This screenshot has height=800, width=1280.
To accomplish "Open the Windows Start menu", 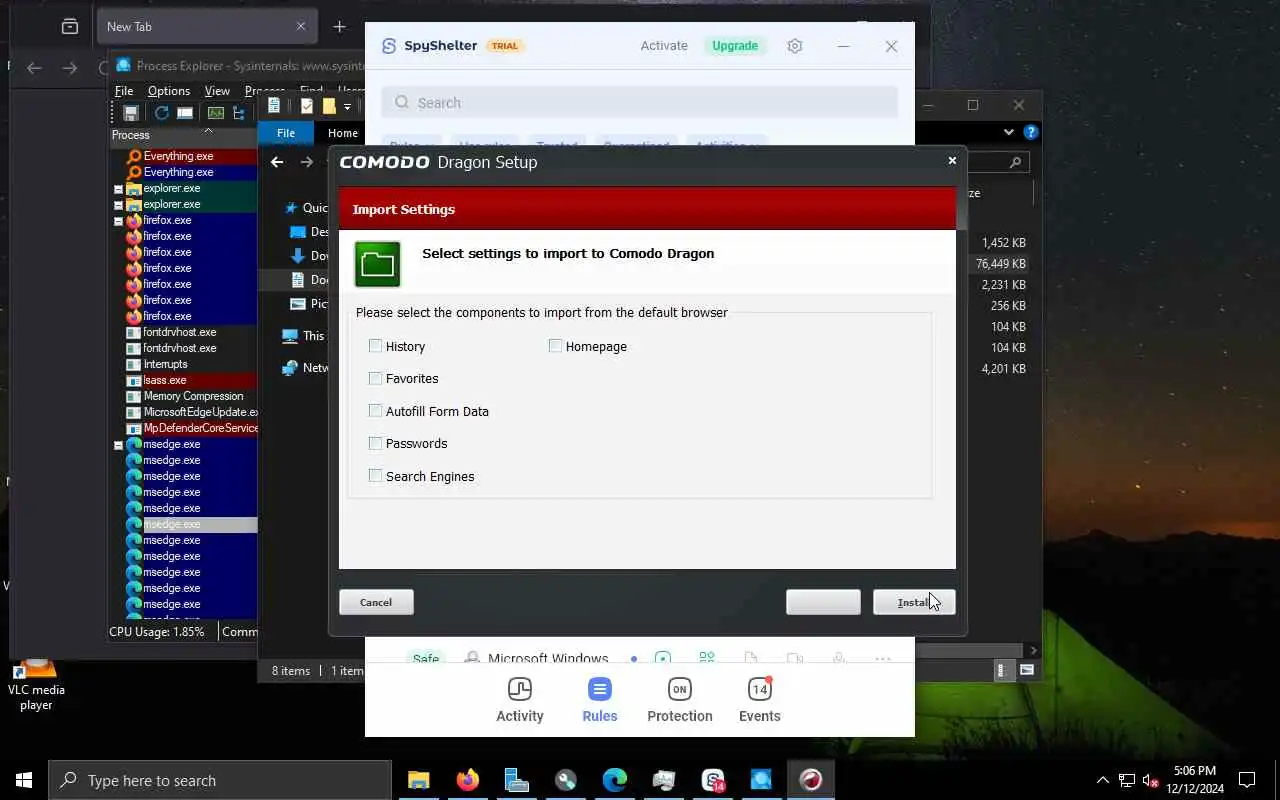I will tap(24, 780).
